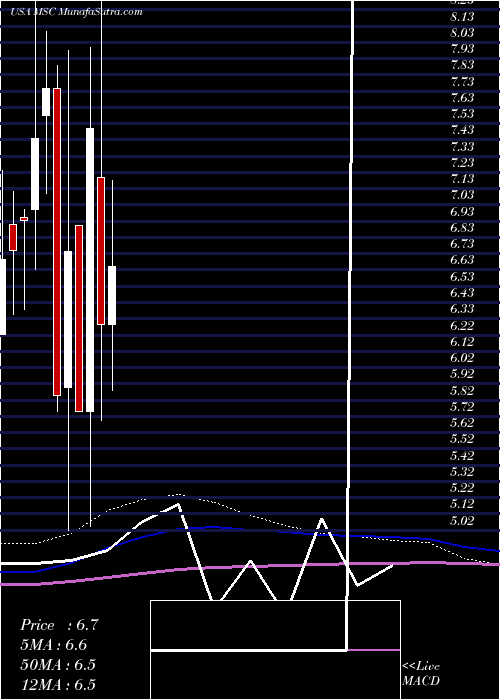This screenshot has height=700, width=500.
Task: Select the '50MA : 6.5' legend value
Action: 58,665
